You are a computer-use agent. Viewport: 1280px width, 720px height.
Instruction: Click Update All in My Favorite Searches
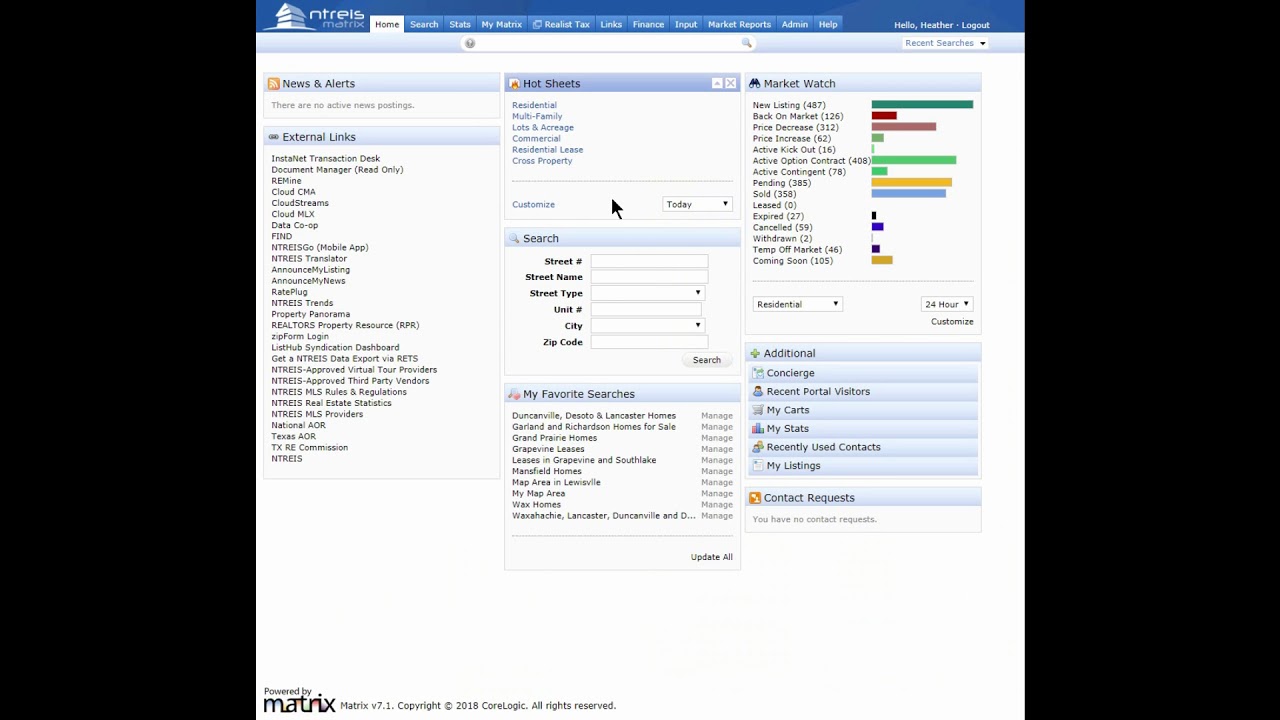click(711, 557)
